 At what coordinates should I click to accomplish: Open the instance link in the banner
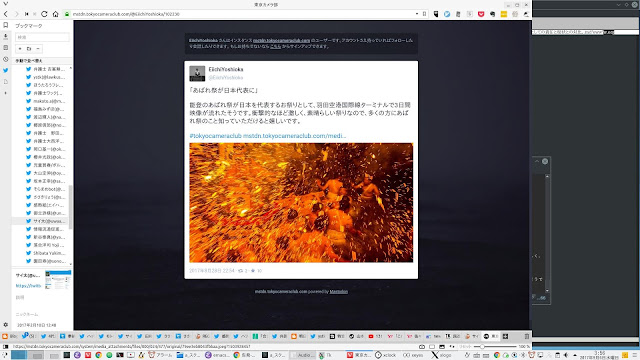pos(281,40)
